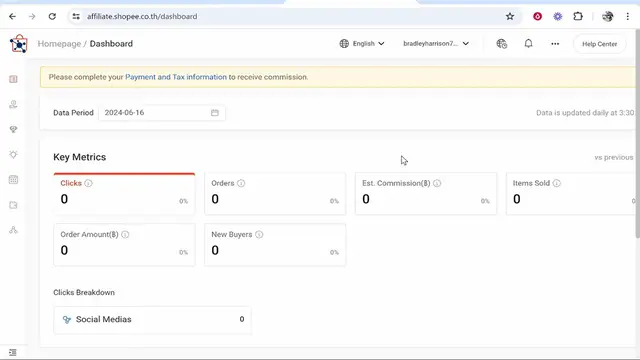Click the Data Period date field

coord(162,113)
